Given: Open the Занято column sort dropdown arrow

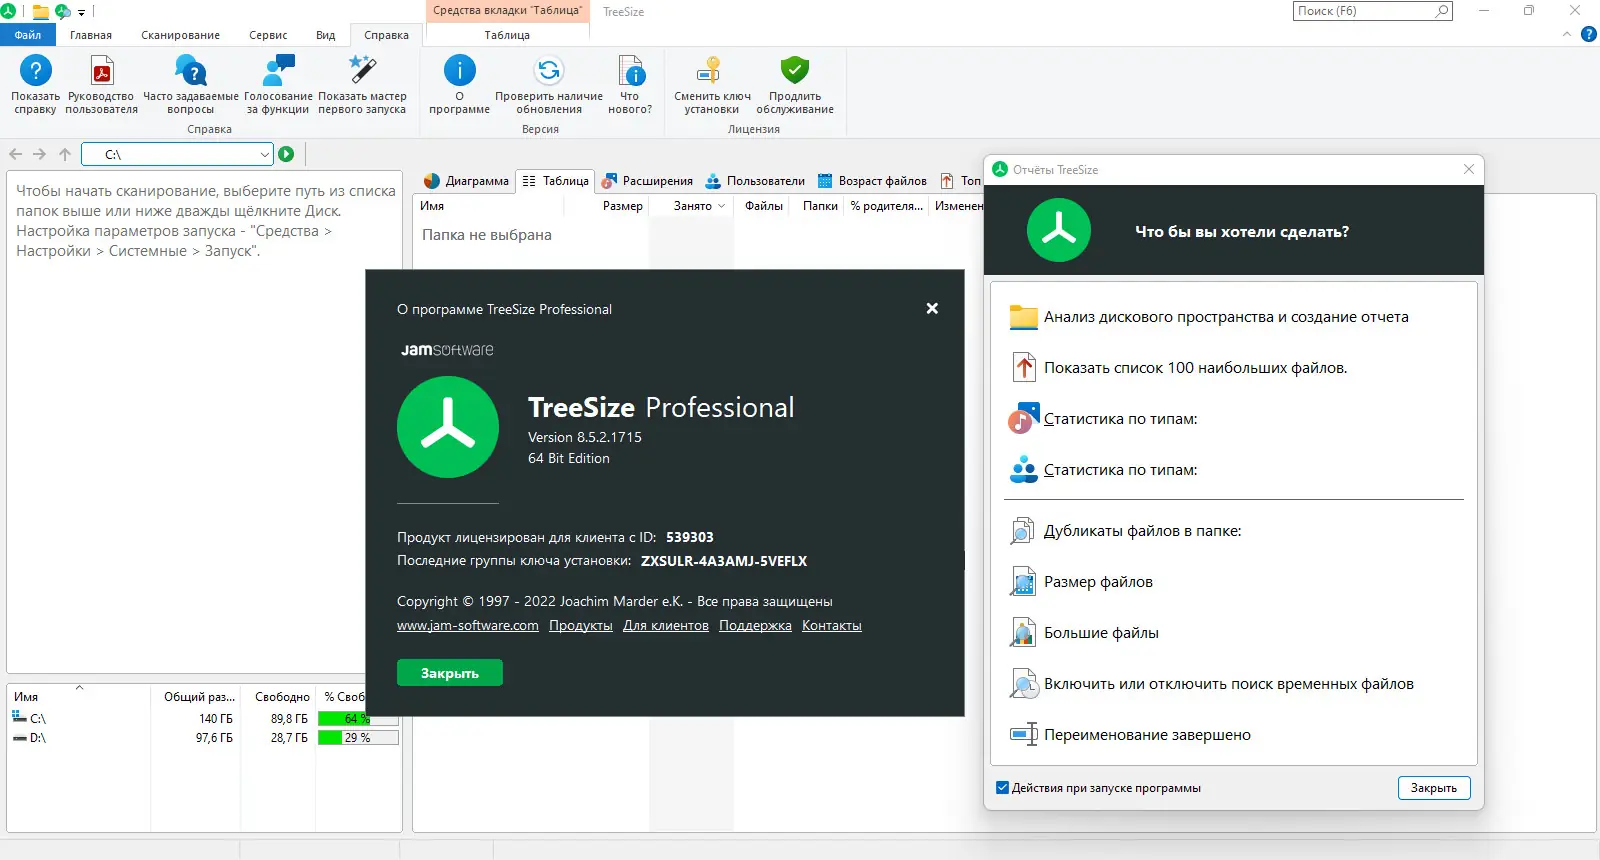Looking at the screenshot, I should point(721,206).
